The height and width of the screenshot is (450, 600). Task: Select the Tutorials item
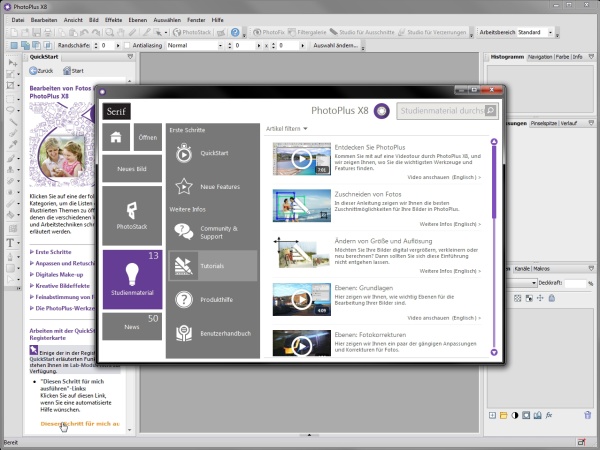(x=212, y=266)
